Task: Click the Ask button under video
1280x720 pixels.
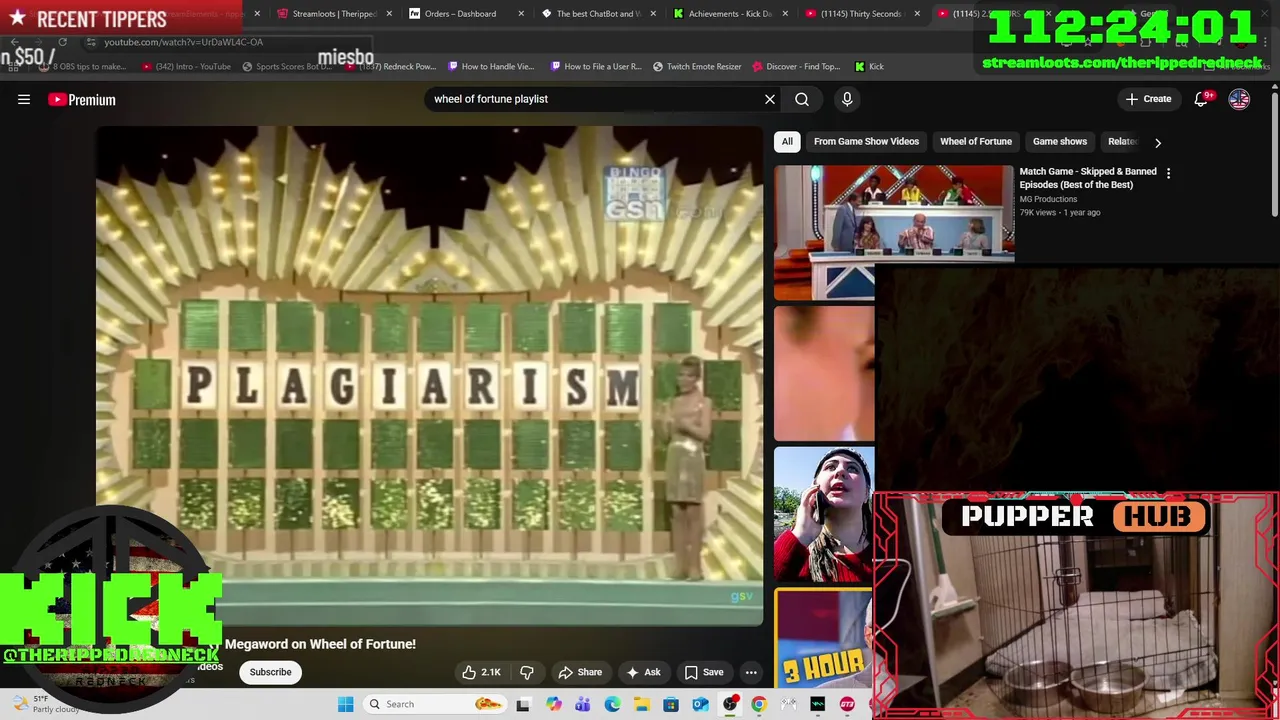Action: [643, 672]
